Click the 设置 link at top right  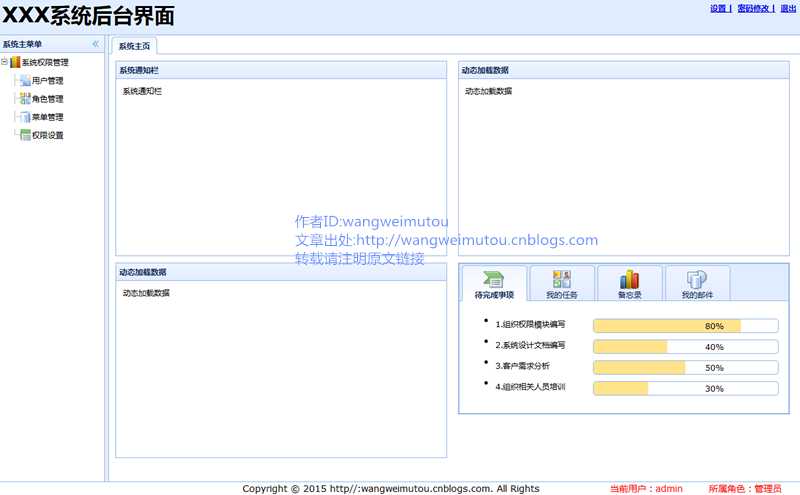[x=719, y=9]
